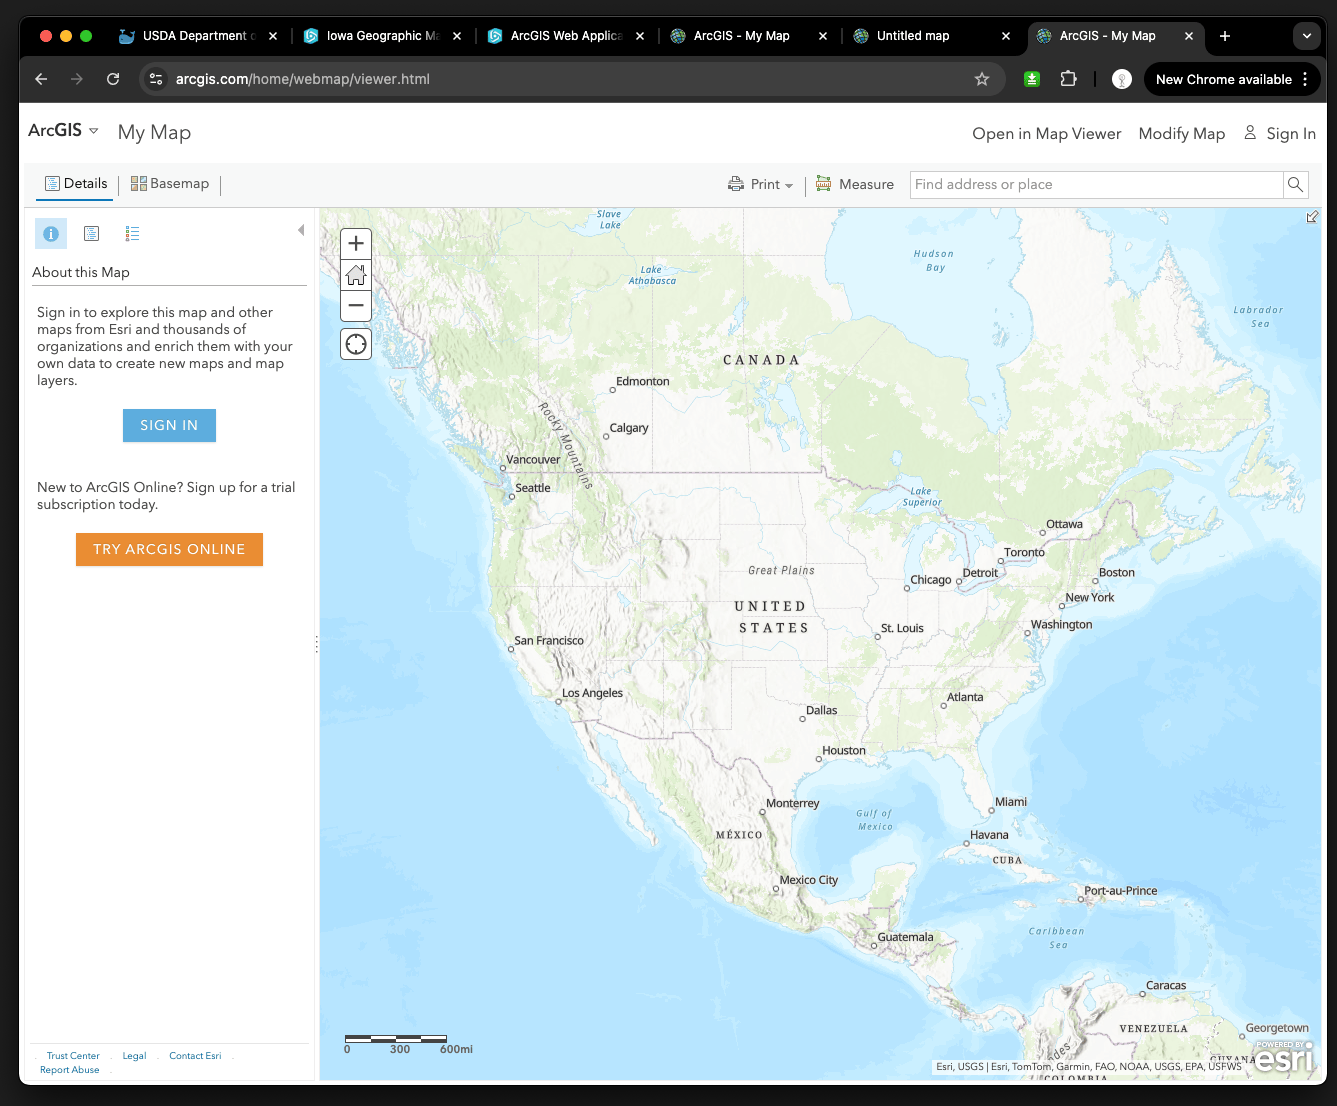The height and width of the screenshot is (1106, 1337).
Task: Zoom out on the map
Action: pyautogui.click(x=356, y=305)
